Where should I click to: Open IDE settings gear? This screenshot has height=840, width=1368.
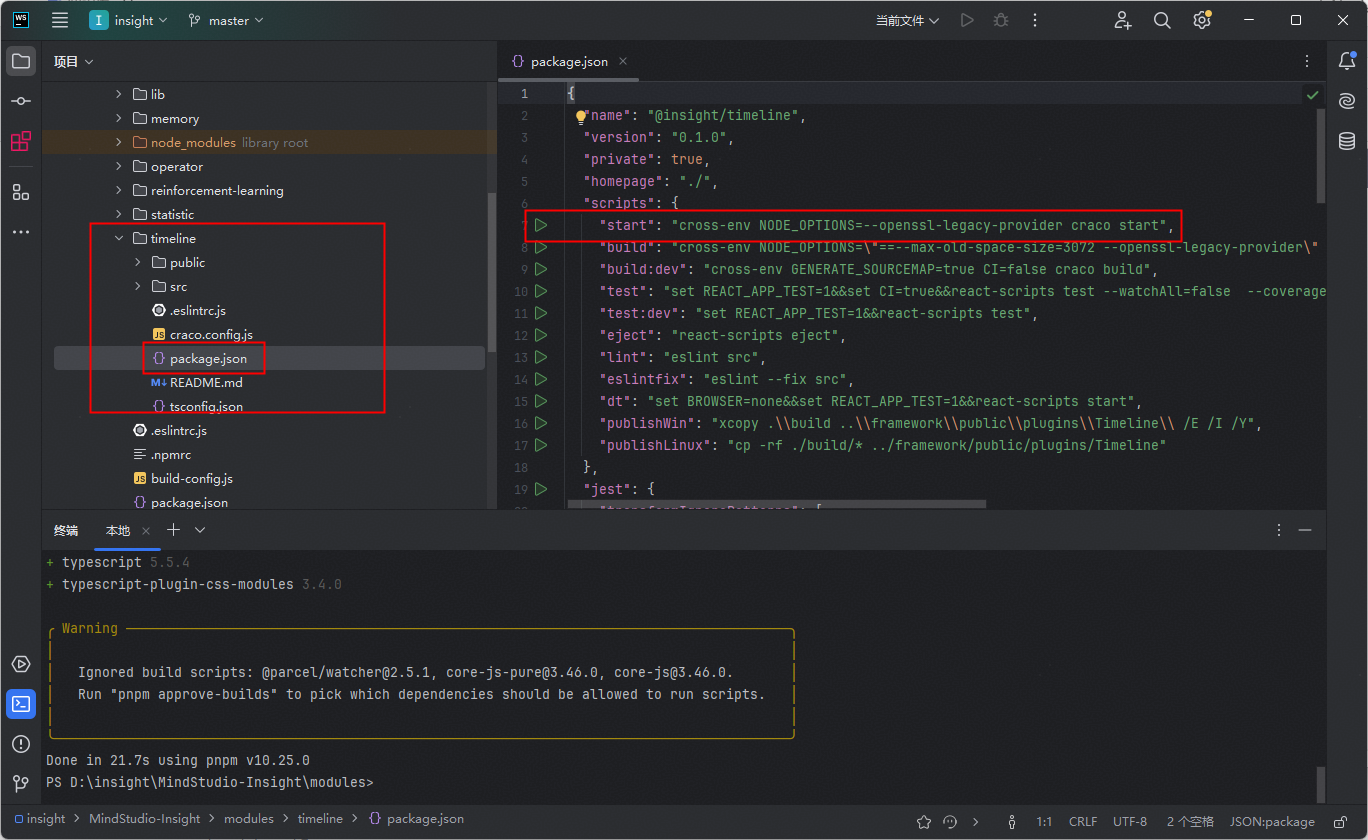[x=1202, y=20]
